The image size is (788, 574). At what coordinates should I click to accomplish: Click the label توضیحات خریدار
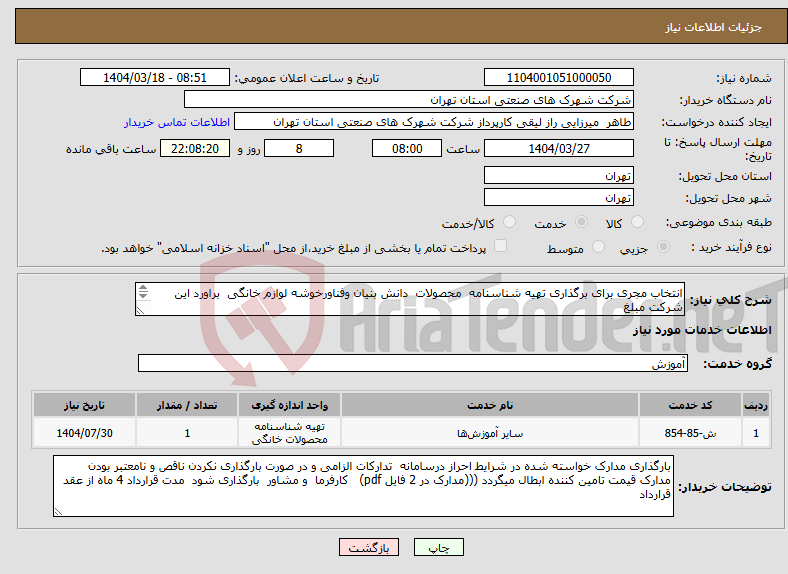pyautogui.click(x=725, y=487)
